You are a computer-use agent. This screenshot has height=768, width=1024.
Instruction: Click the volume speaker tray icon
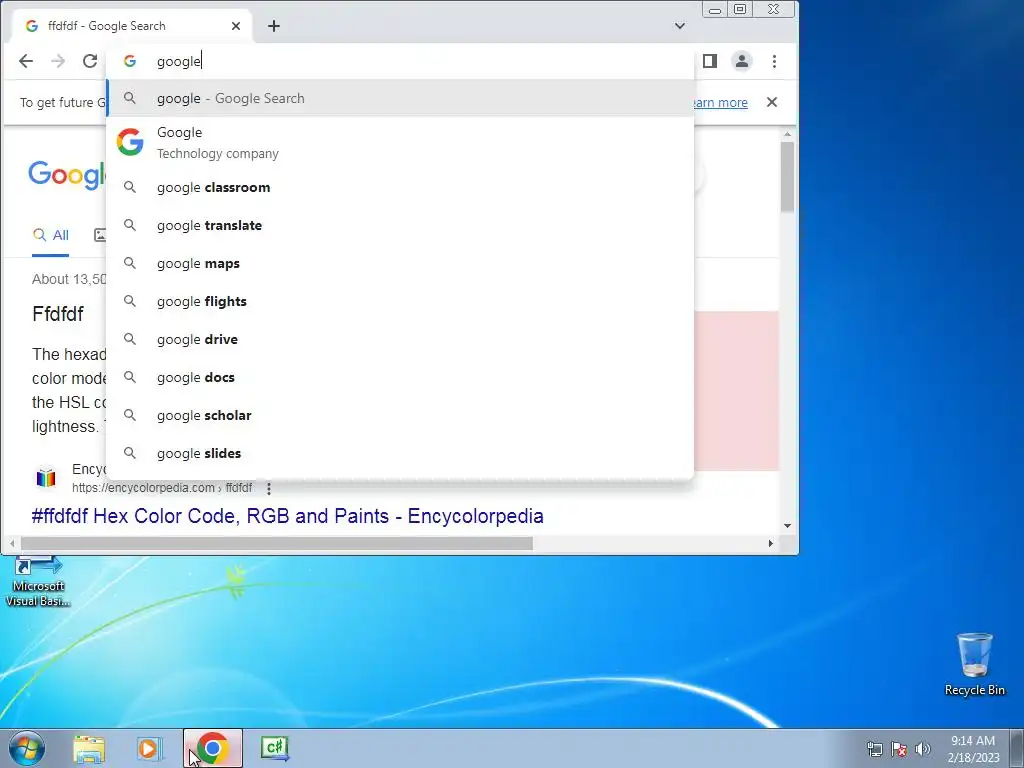[x=923, y=749]
